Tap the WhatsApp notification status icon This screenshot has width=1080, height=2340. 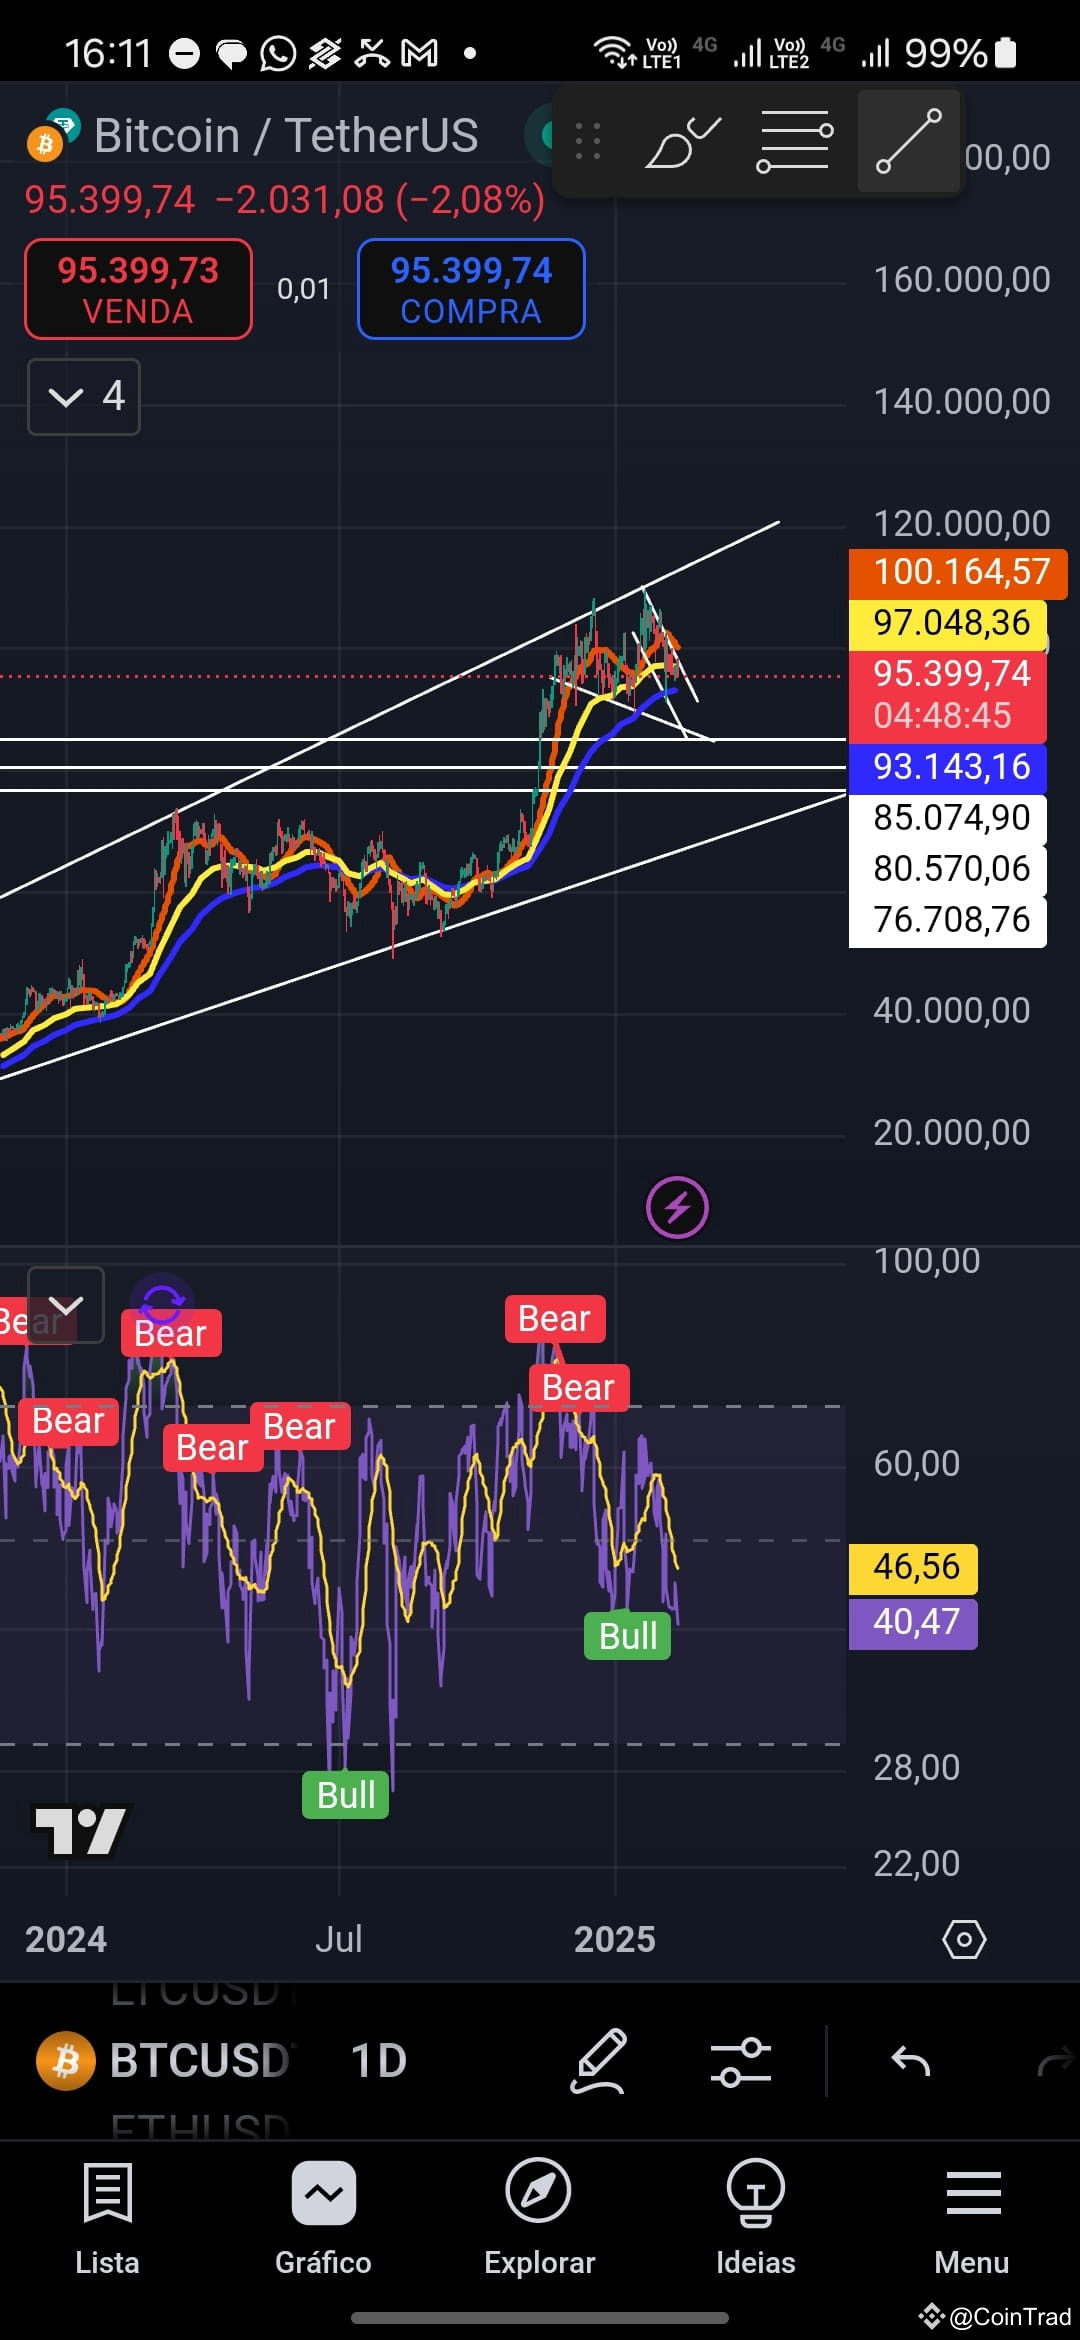(x=278, y=53)
